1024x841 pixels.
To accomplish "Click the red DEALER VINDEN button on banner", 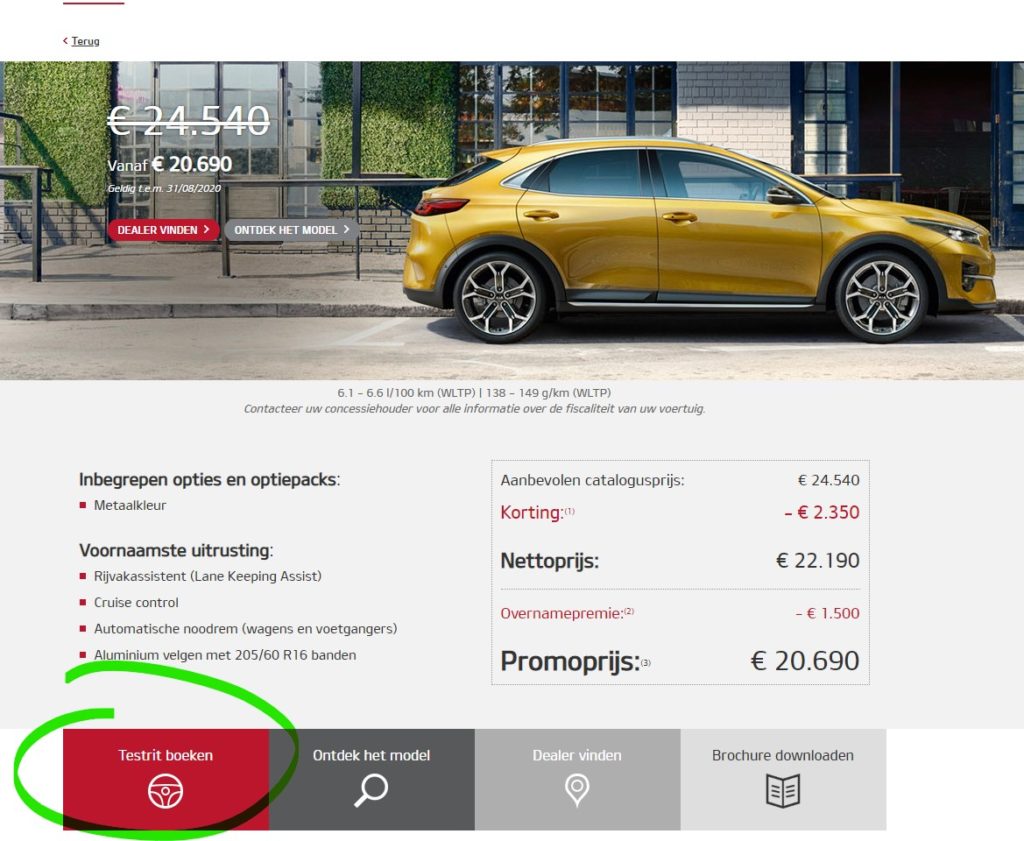I will [x=163, y=230].
